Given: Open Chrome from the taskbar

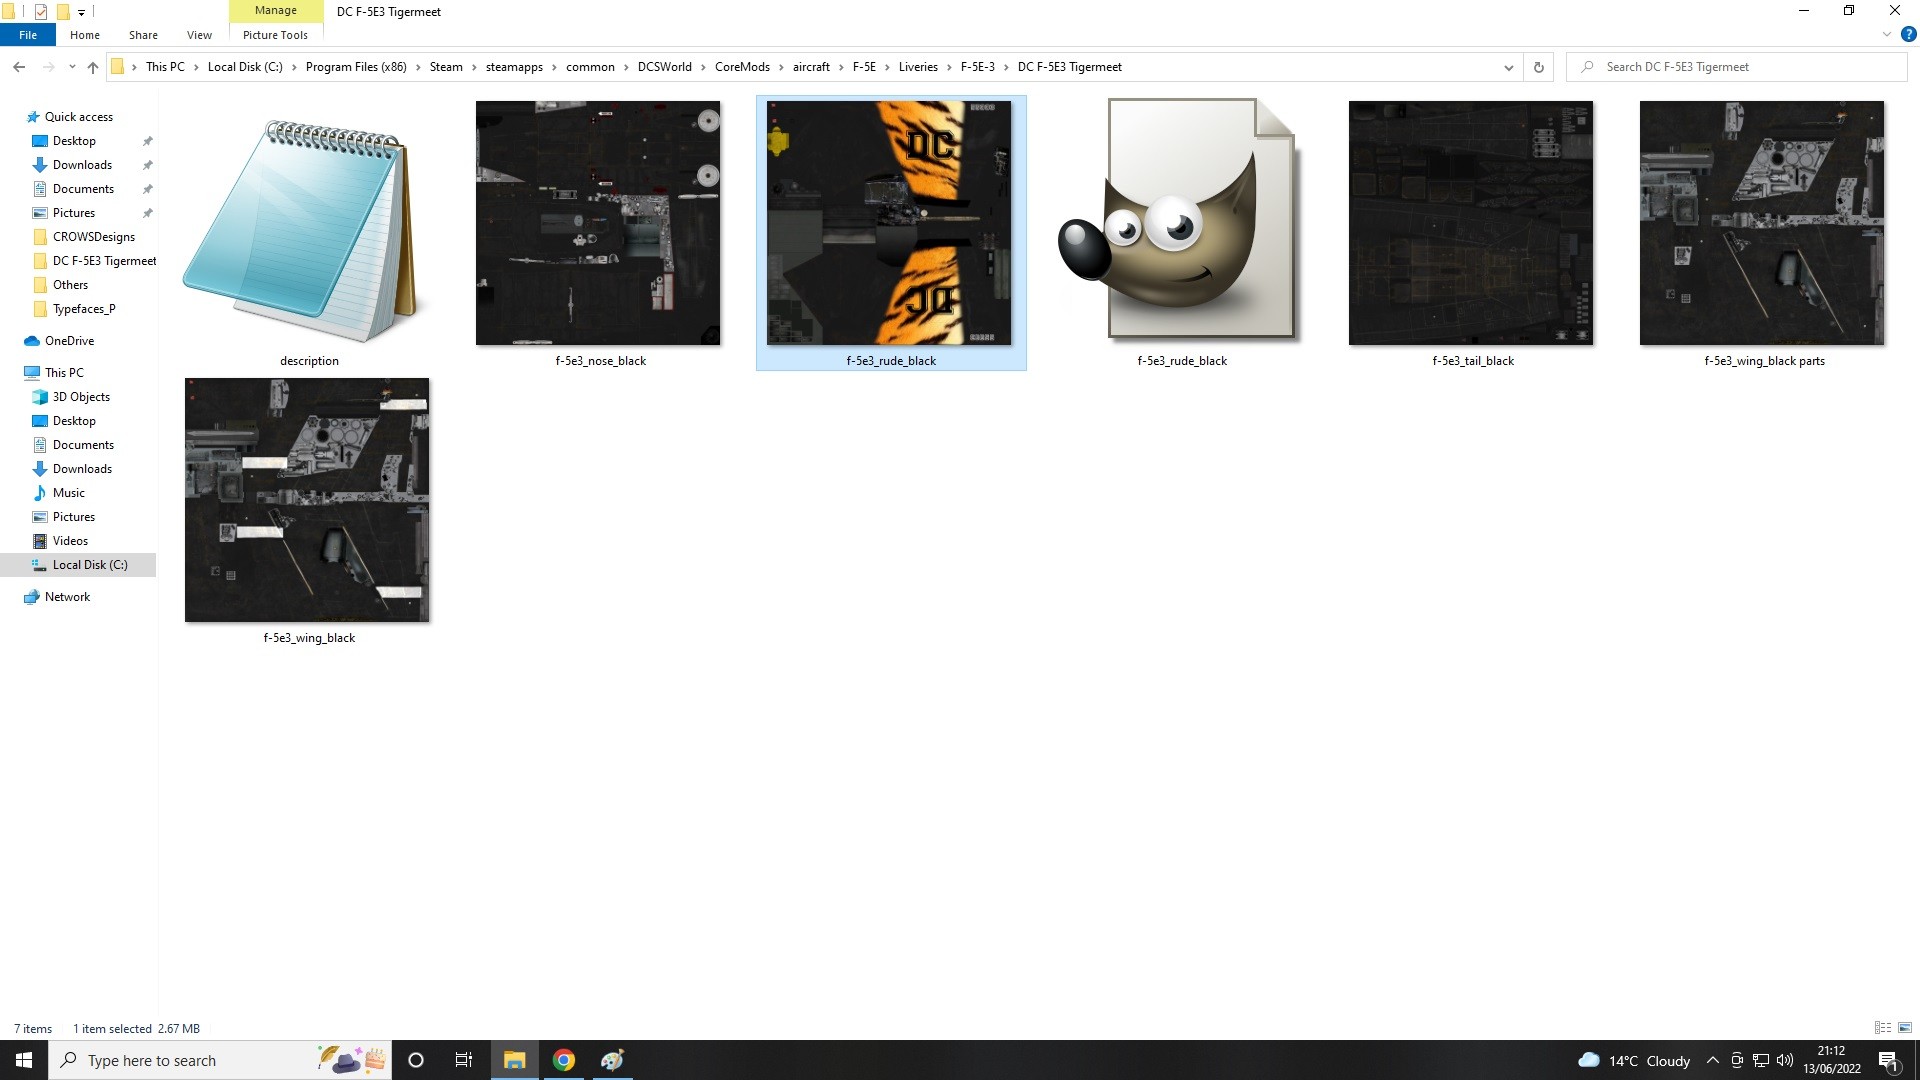Looking at the screenshot, I should tap(564, 1060).
